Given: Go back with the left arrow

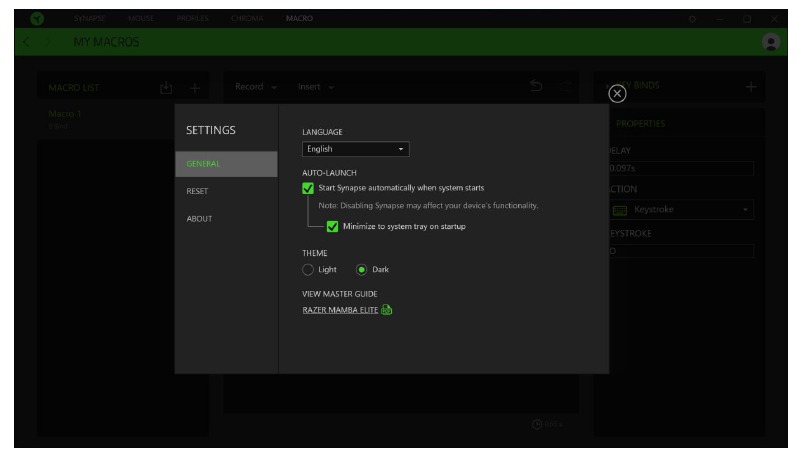Looking at the screenshot, I should point(26,42).
